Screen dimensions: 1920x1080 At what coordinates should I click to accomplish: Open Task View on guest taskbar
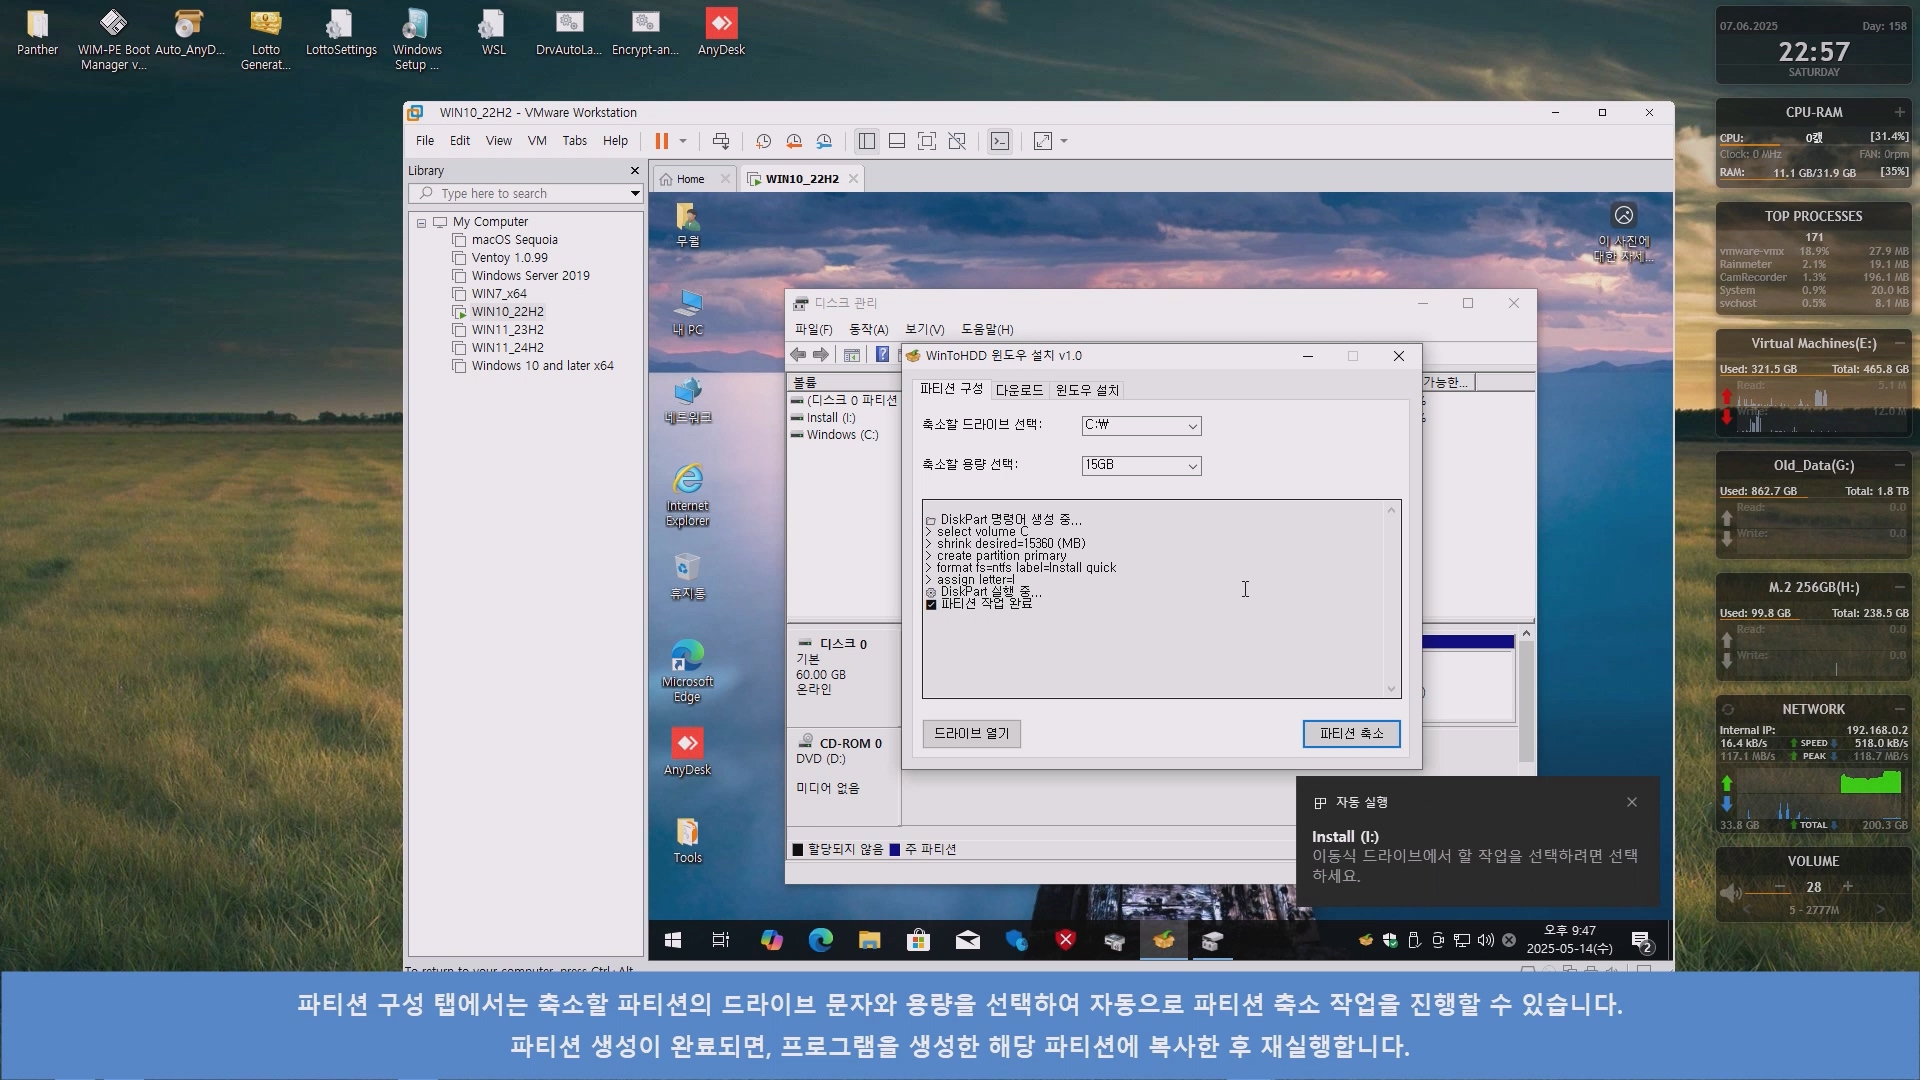pyautogui.click(x=721, y=940)
